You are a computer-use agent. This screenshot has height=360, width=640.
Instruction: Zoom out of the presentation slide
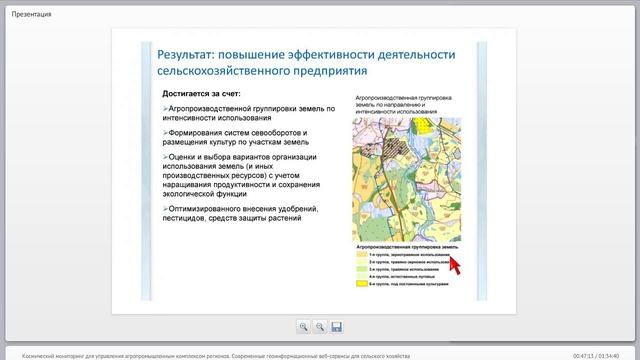tap(320, 327)
